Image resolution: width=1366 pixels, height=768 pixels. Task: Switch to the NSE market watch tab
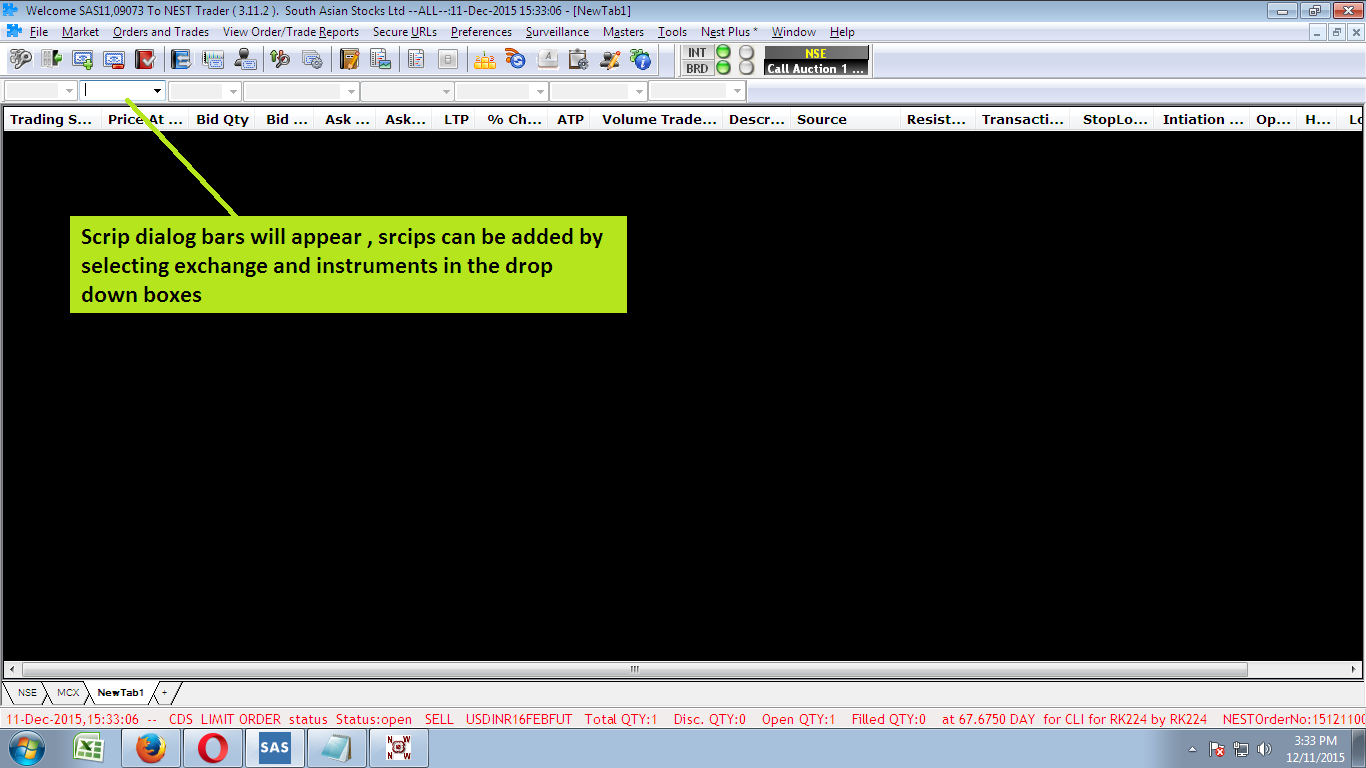coord(27,692)
